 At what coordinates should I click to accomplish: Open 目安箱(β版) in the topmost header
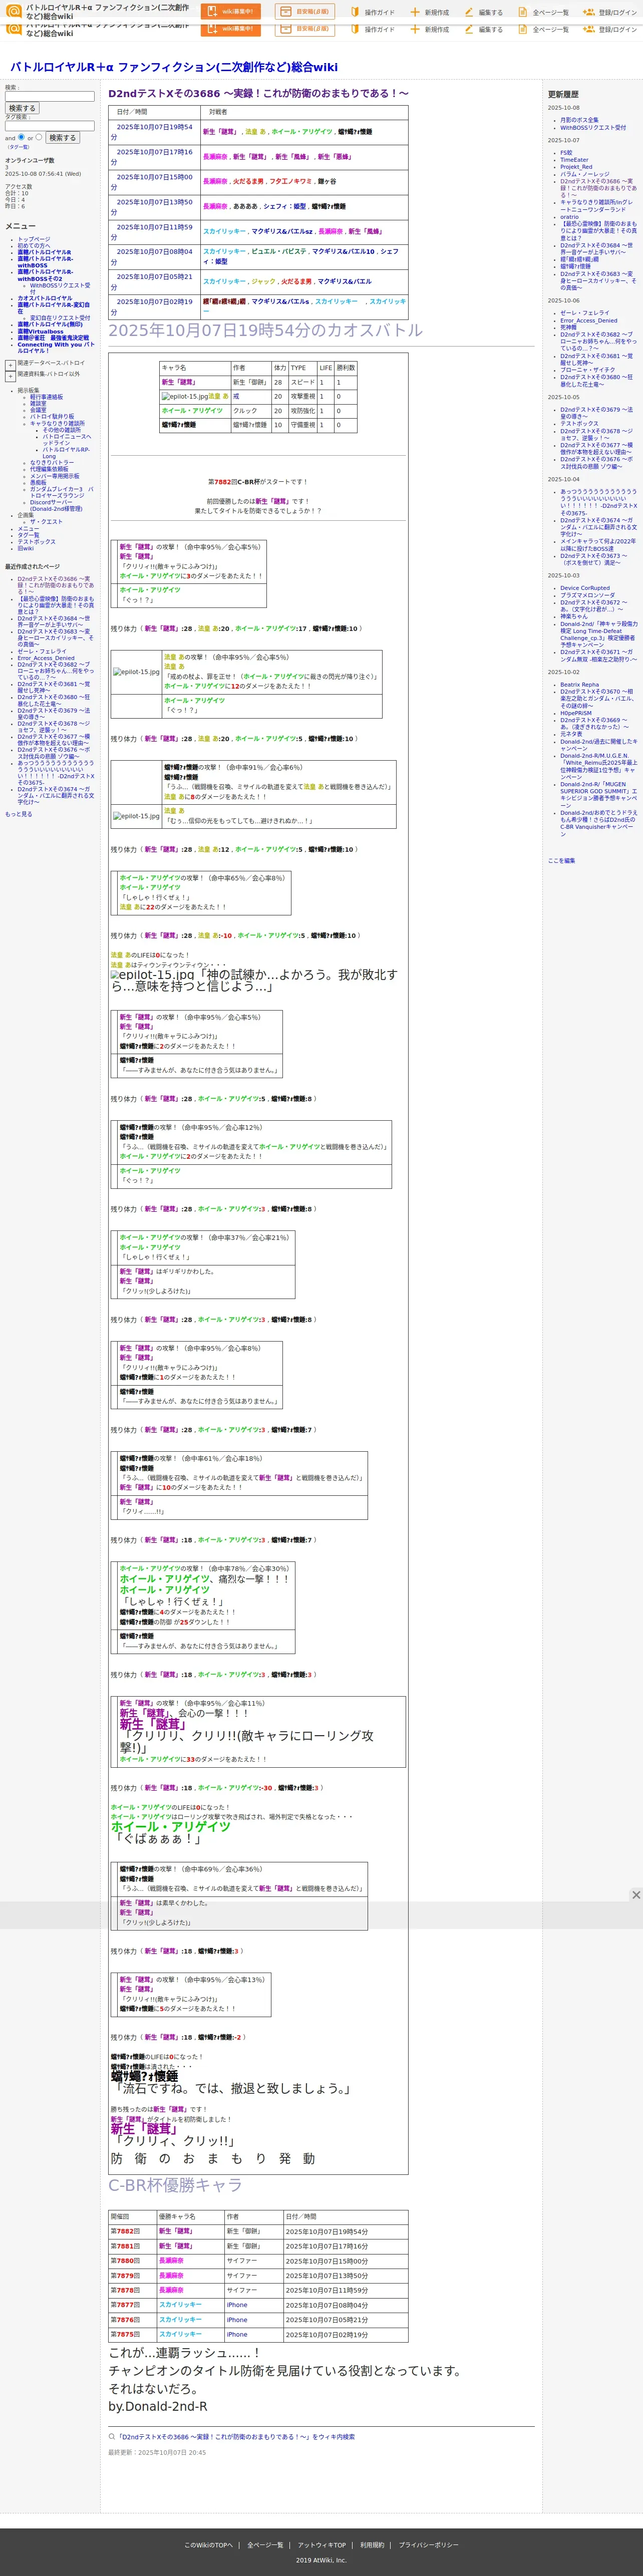pyautogui.click(x=304, y=12)
